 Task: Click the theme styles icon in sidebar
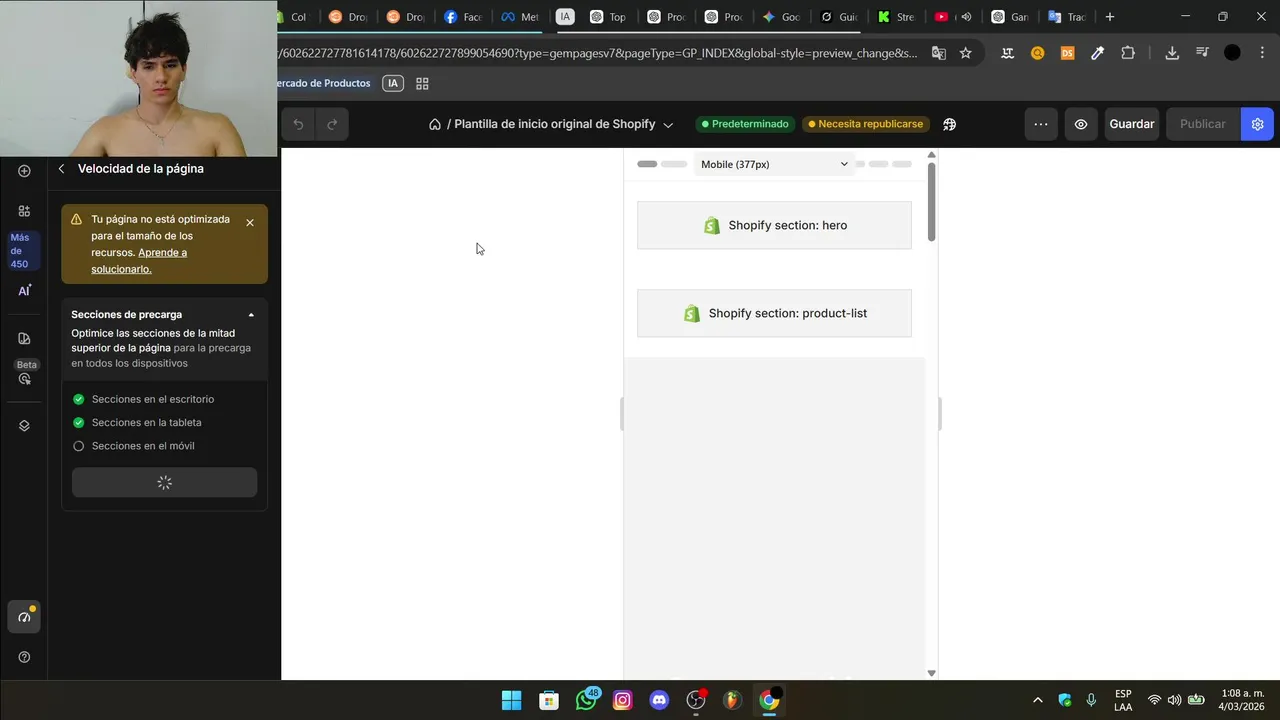24,338
